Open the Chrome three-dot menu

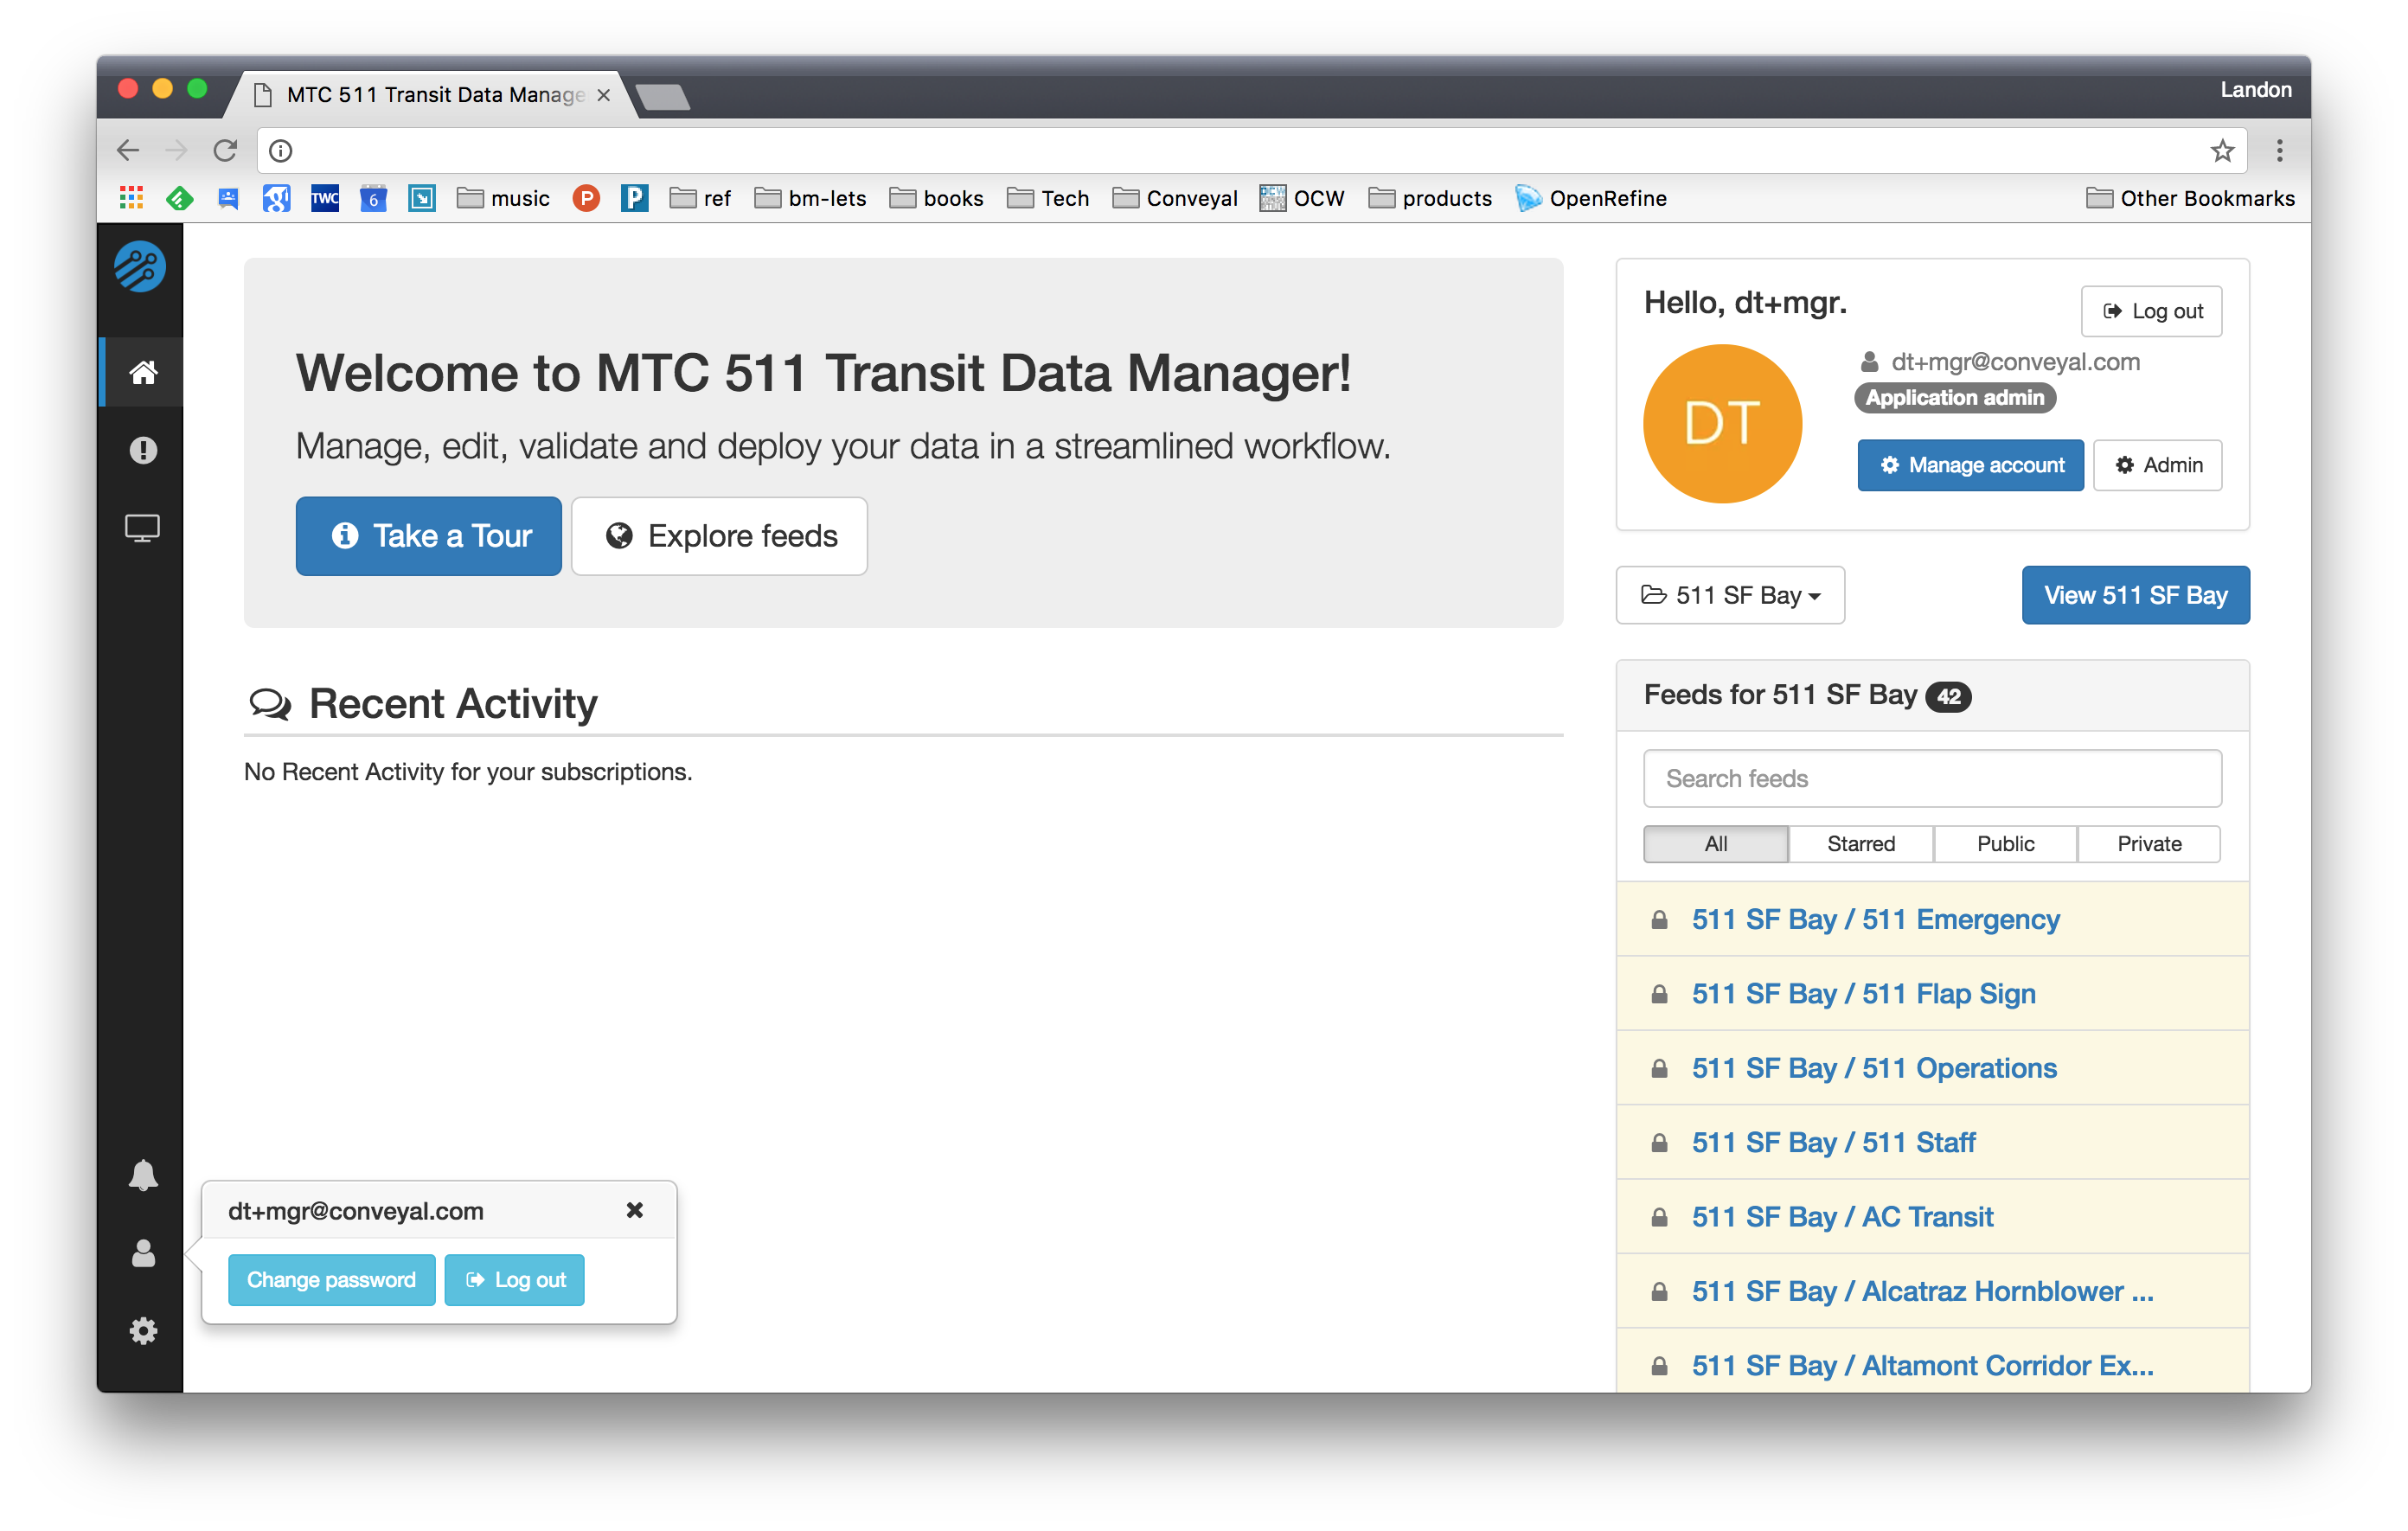click(x=2280, y=150)
